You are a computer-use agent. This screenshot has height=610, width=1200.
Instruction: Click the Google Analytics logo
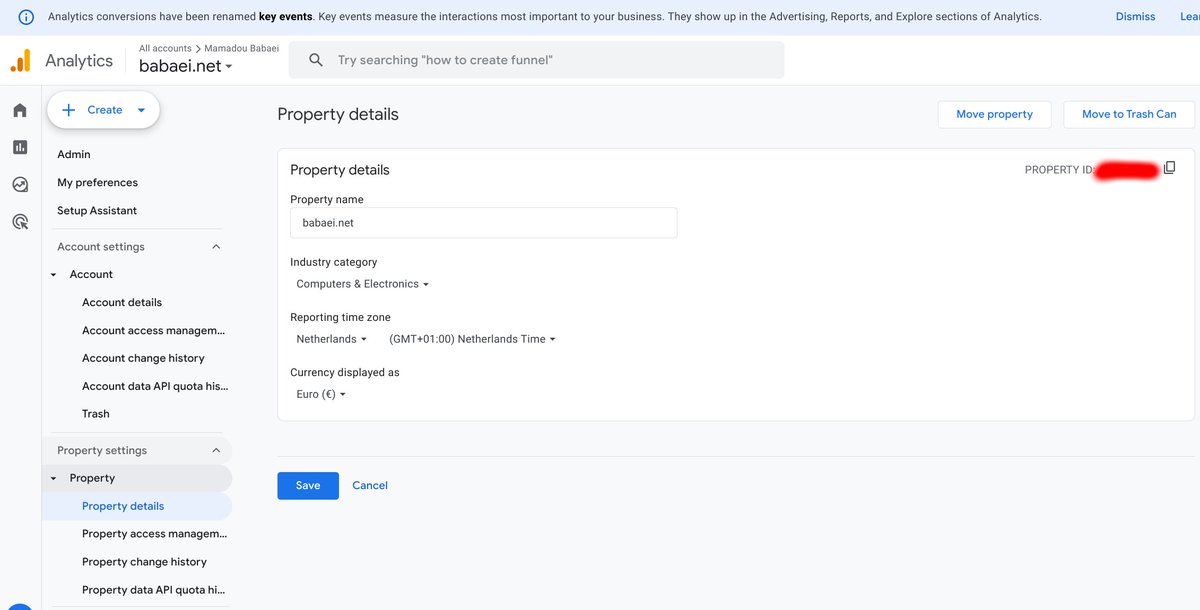[20, 60]
